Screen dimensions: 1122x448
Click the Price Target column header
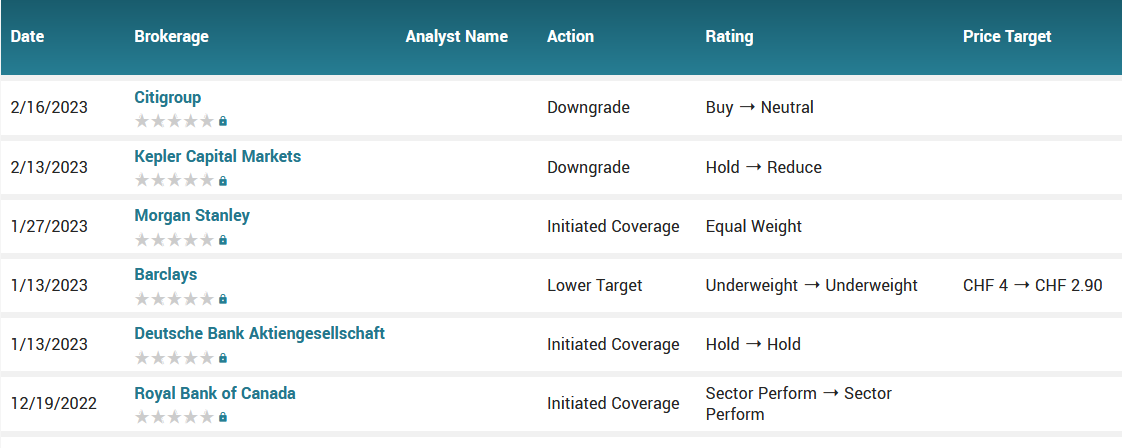click(1007, 36)
